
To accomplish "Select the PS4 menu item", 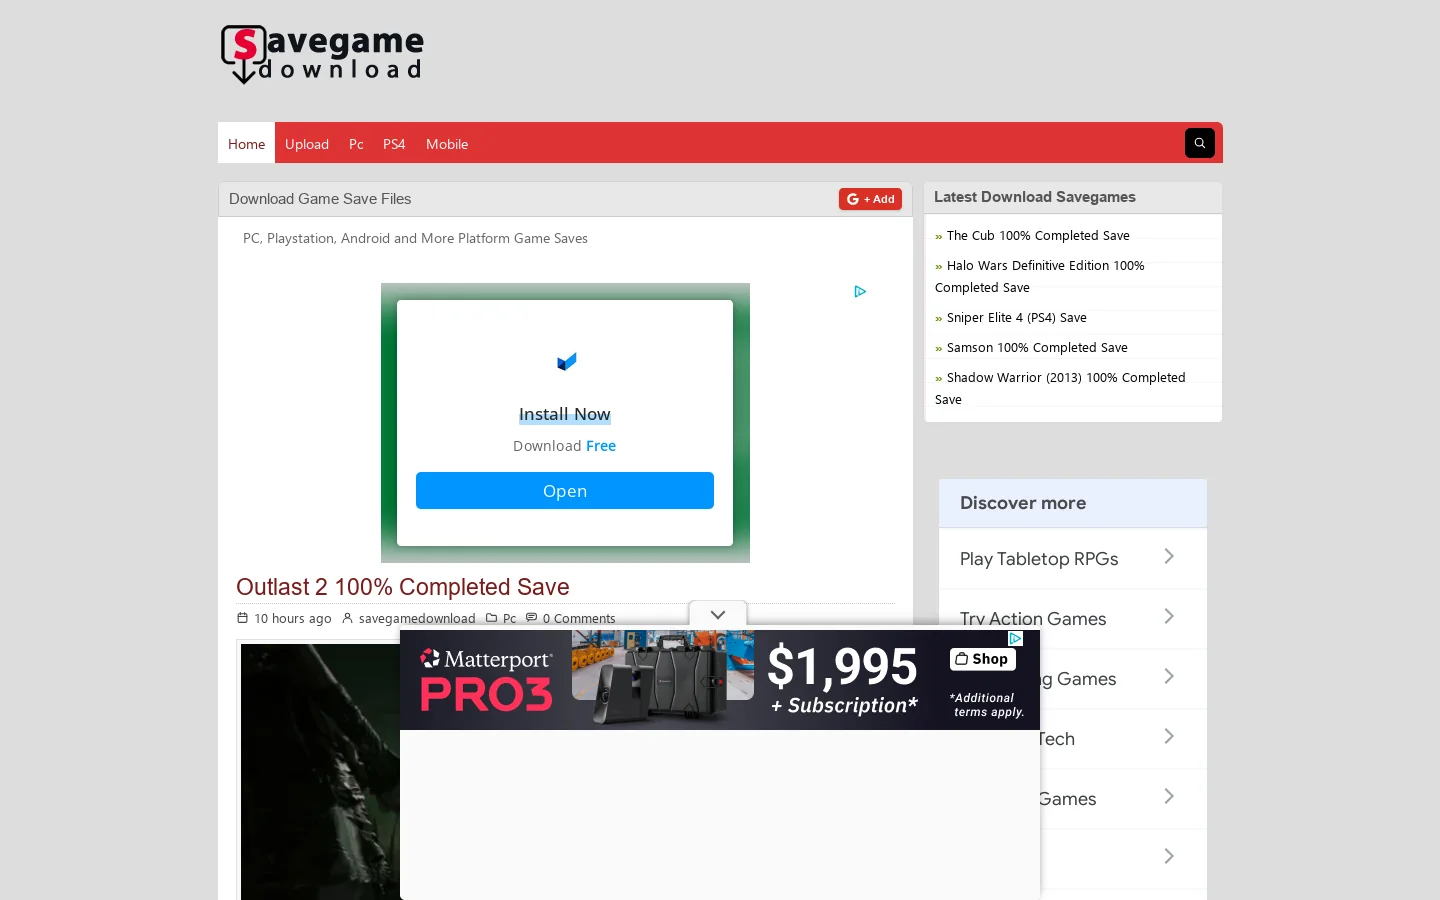I will (394, 144).
